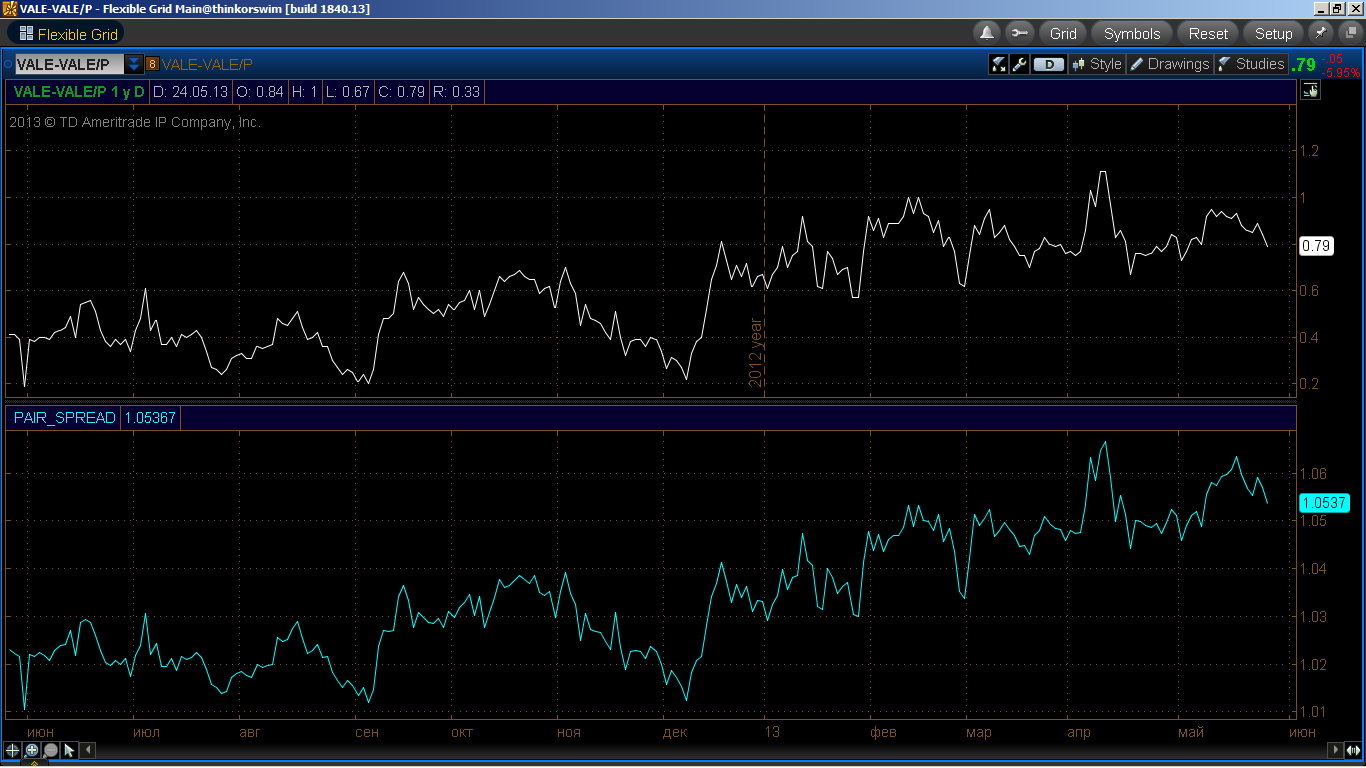
Task: Click the monitor icon at bottom right corner
Action: pos(1354,749)
